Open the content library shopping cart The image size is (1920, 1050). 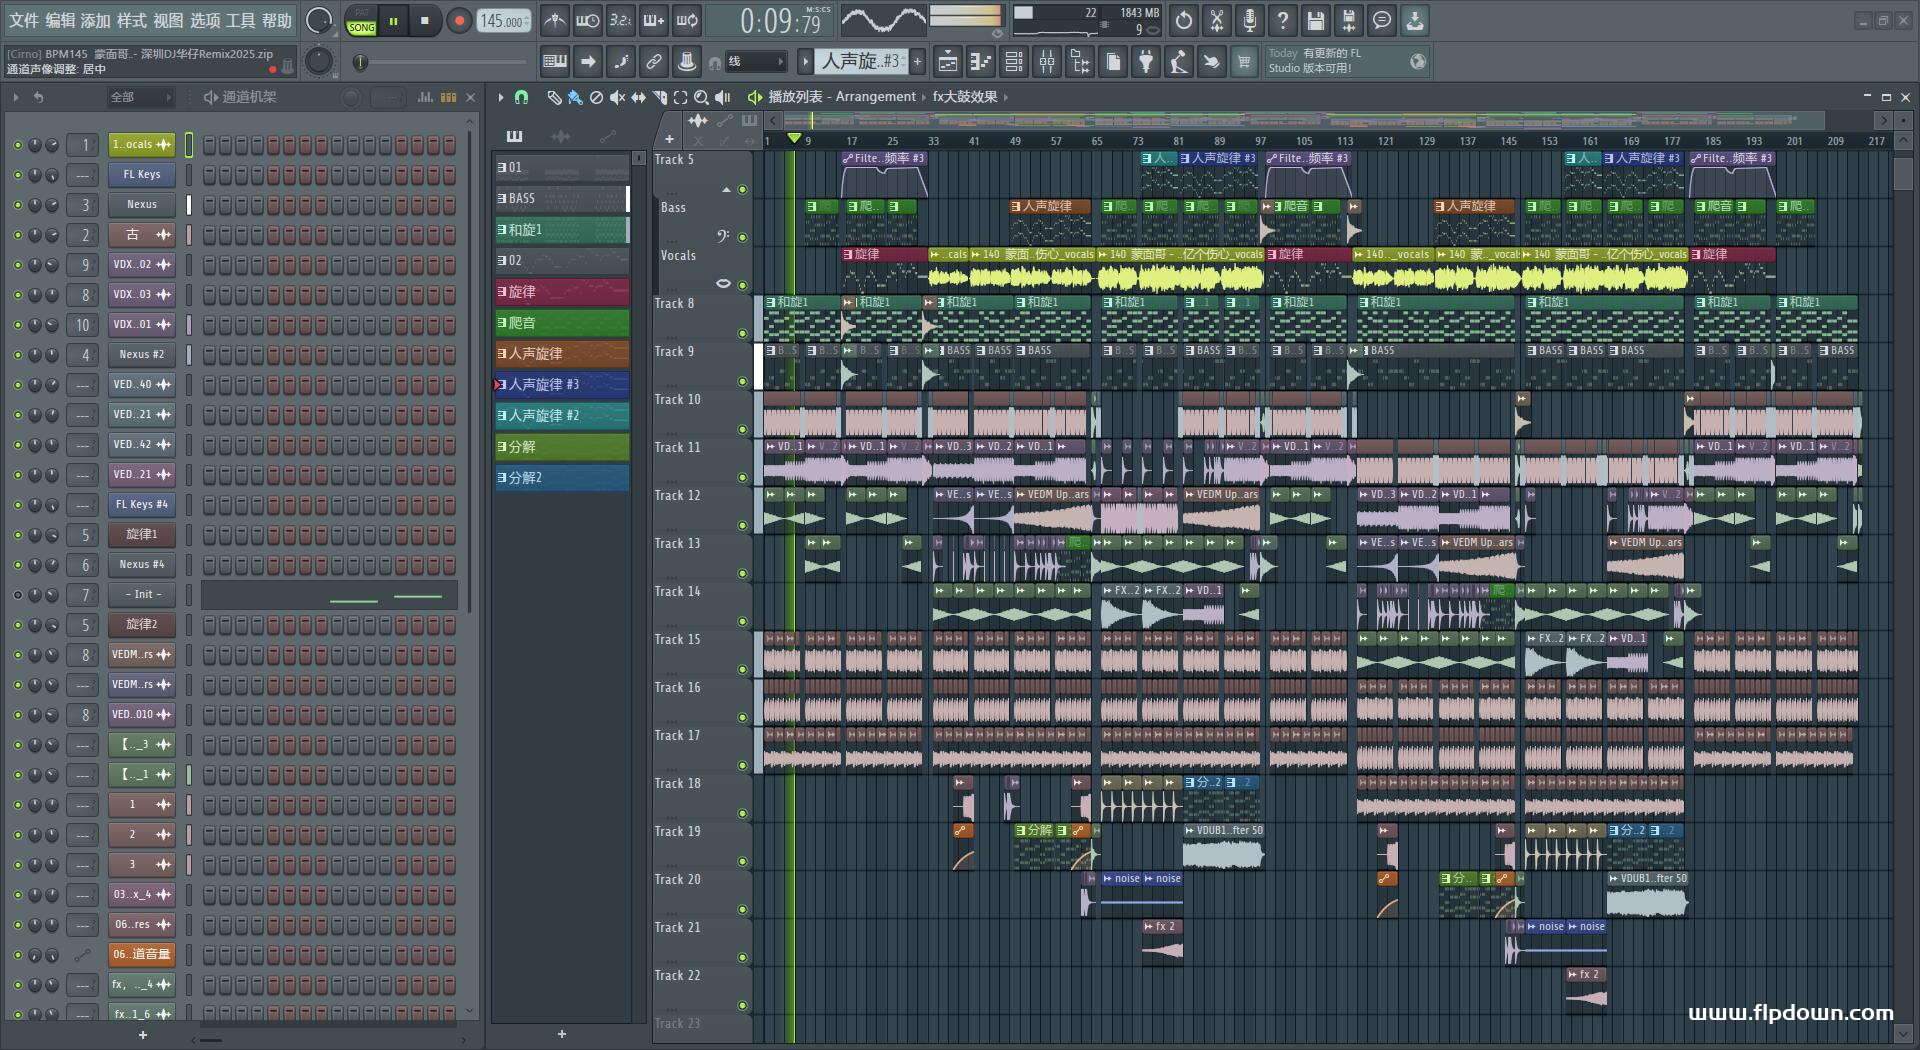coord(1244,62)
